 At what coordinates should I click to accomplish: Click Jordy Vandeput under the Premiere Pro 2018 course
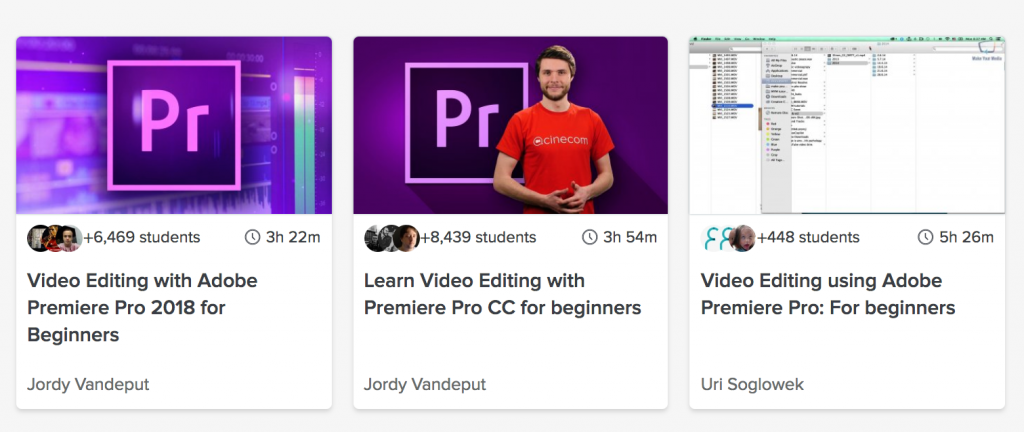(88, 384)
